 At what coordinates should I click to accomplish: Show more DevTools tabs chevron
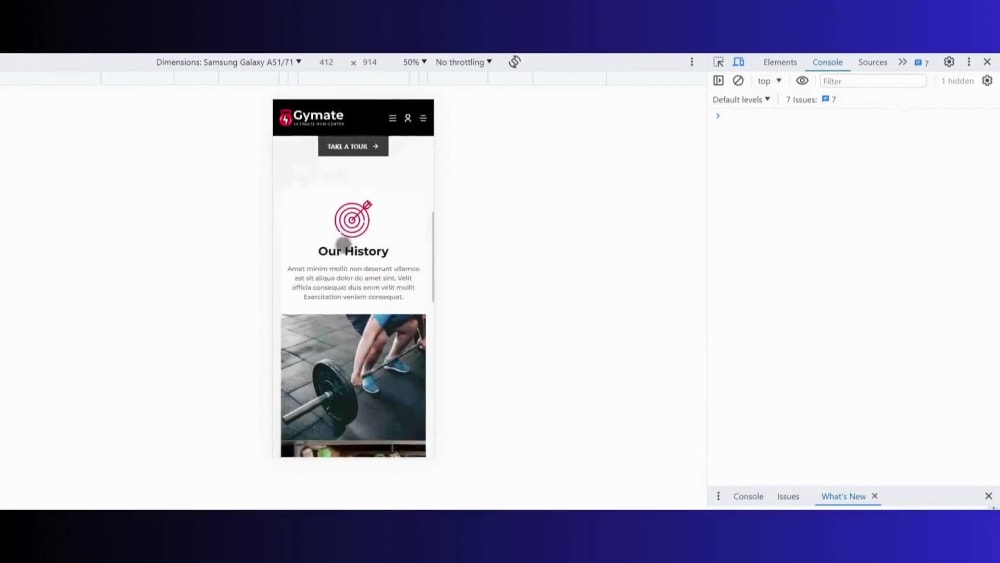902,62
